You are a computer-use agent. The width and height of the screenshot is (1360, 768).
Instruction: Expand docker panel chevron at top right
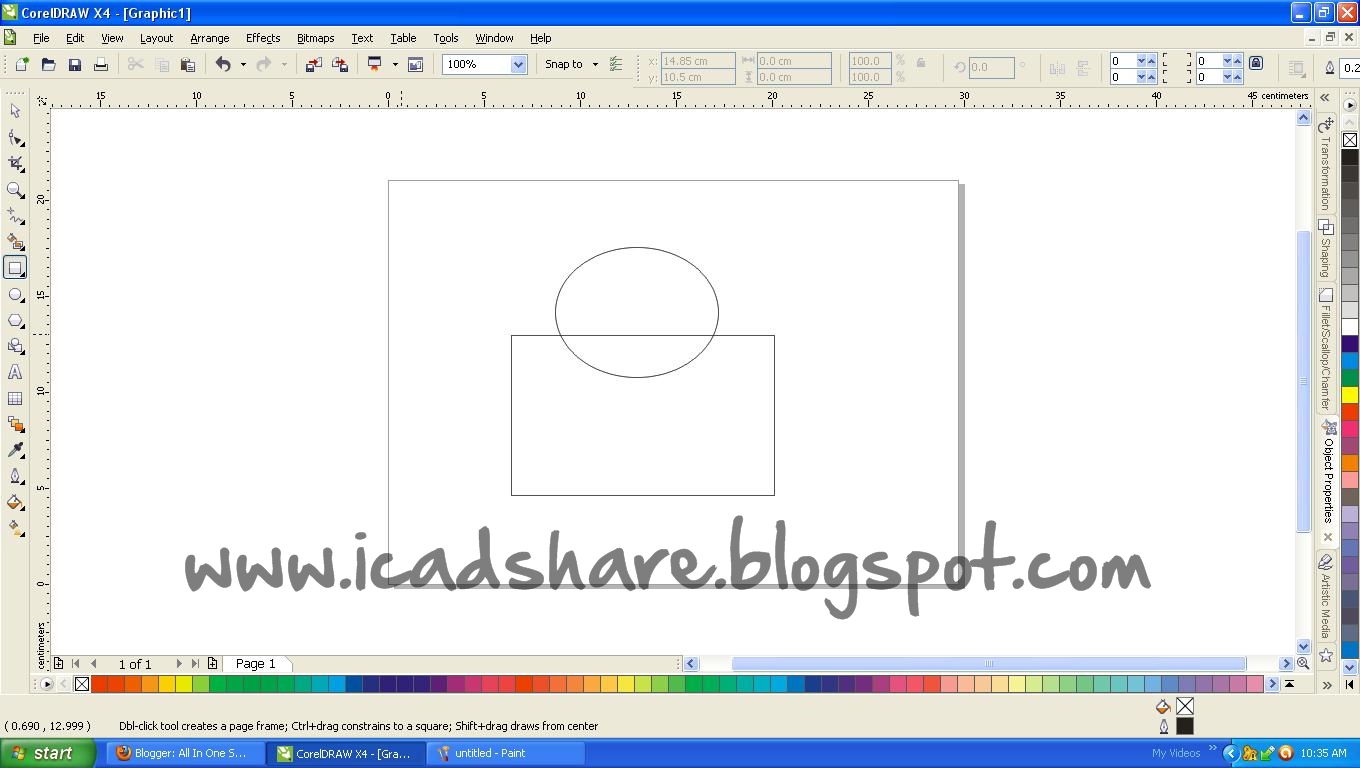tap(1325, 97)
